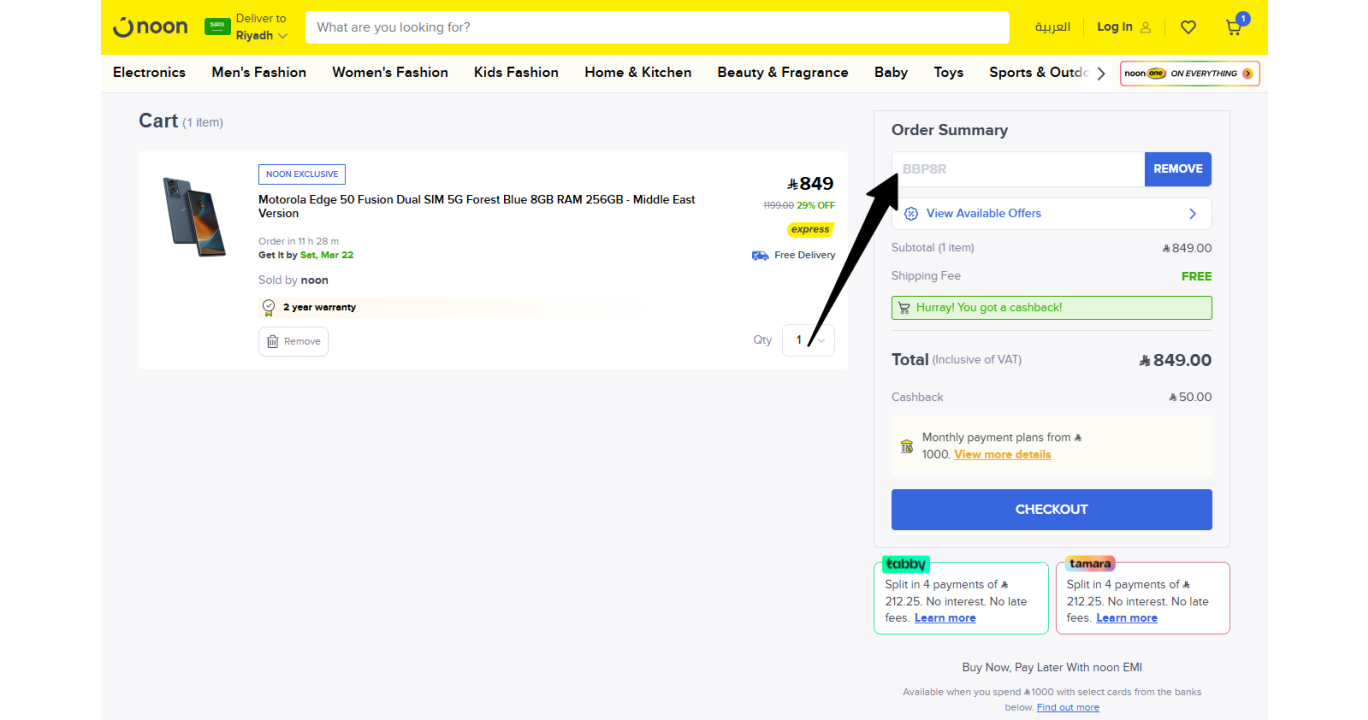Screen dimensions: 1368x720
Task: Open the Kids Fashion category
Action: pos(516,72)
